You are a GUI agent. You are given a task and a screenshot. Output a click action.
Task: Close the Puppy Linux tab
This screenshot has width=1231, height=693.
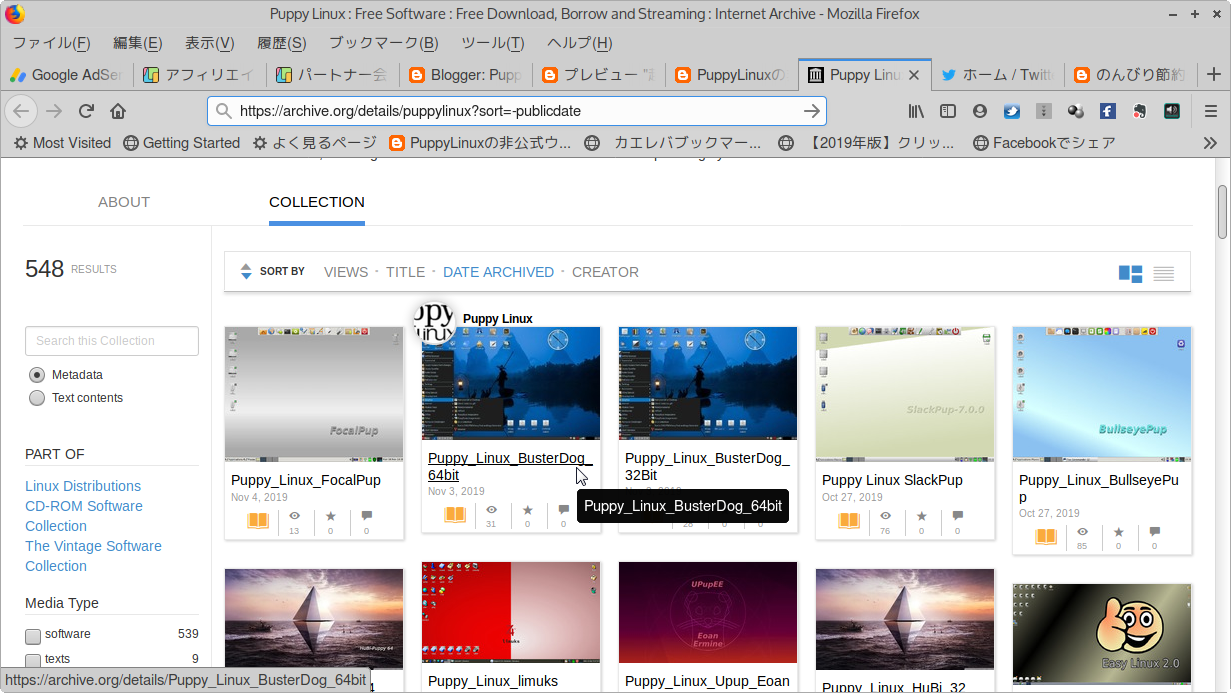[x=916, y=75]
